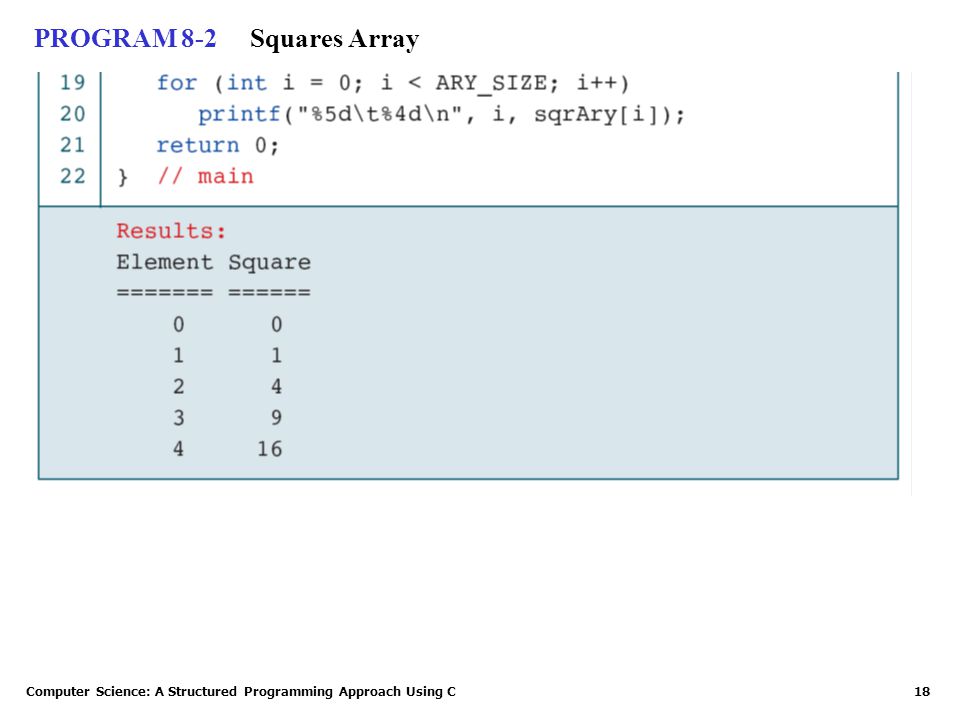Image resolution: width=960 pixels, height=720 pixels.
Task: Select line number 21
Action: tap(72, 145)
